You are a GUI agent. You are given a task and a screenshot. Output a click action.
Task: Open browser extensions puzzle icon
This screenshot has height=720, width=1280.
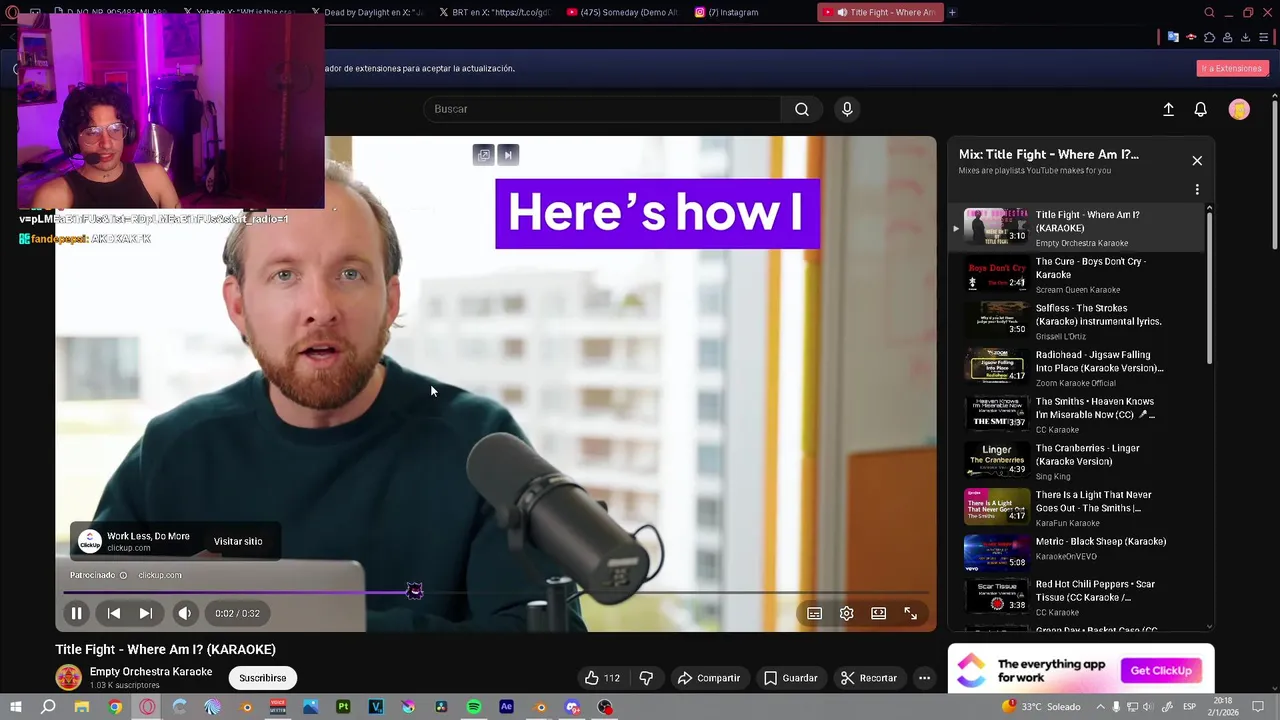coord(1209,37)
